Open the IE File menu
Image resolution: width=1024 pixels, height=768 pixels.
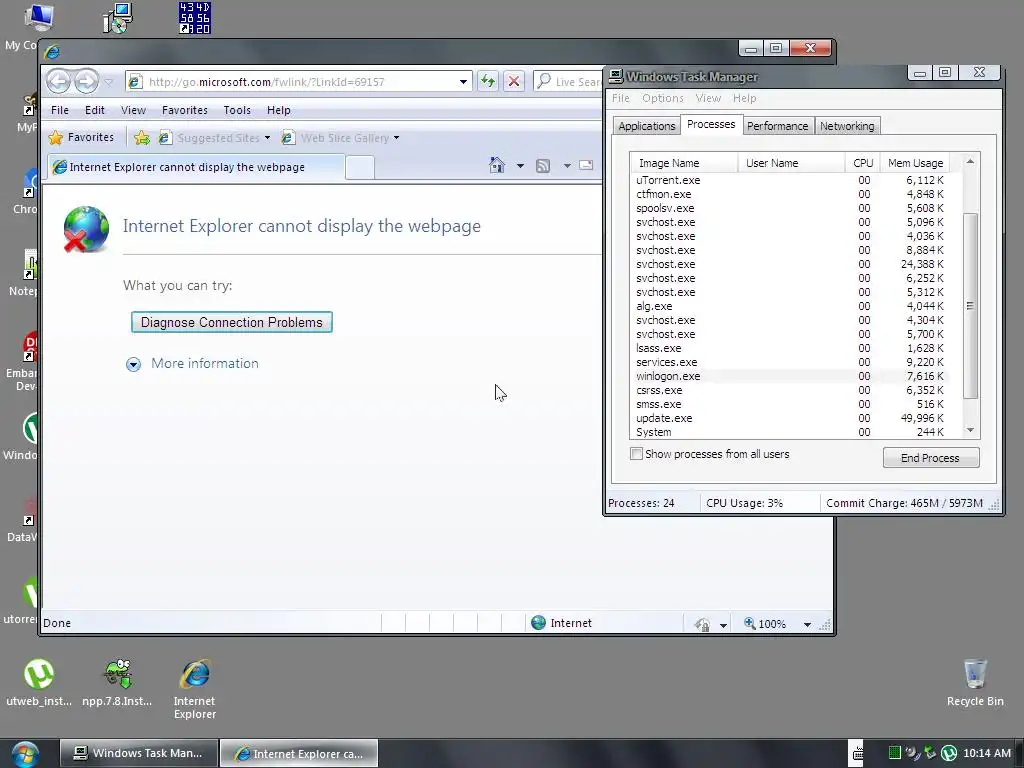coord(59,110)
